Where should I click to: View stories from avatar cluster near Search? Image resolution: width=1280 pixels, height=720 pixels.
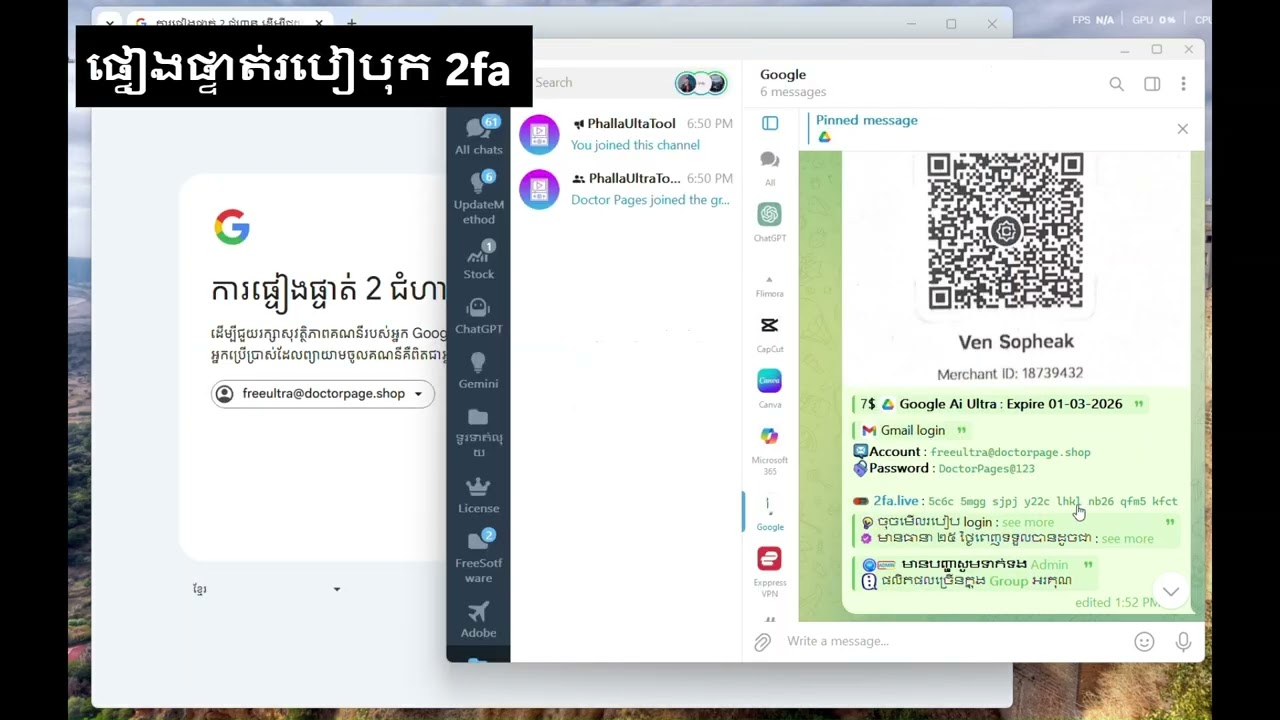pos(700,83)
